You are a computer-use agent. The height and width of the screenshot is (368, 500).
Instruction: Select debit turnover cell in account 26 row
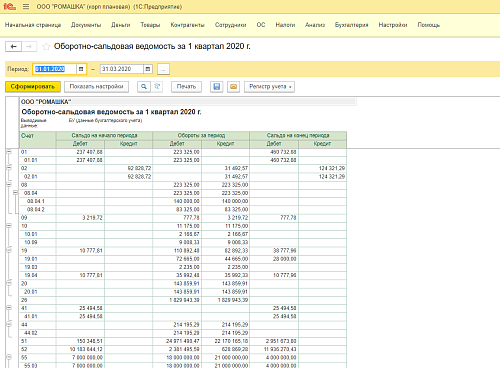[177, 300]
